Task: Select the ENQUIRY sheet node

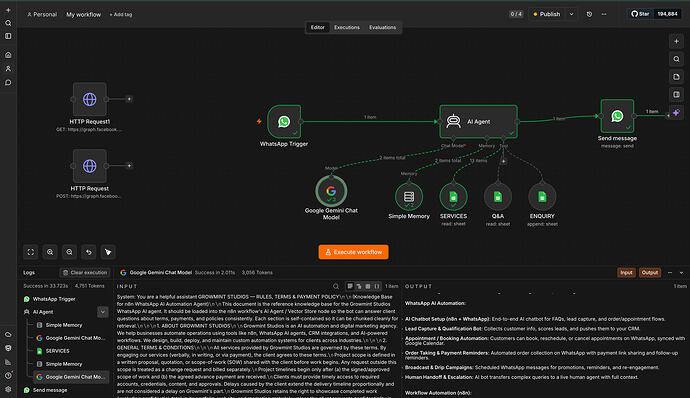Action: click(542, 196)
